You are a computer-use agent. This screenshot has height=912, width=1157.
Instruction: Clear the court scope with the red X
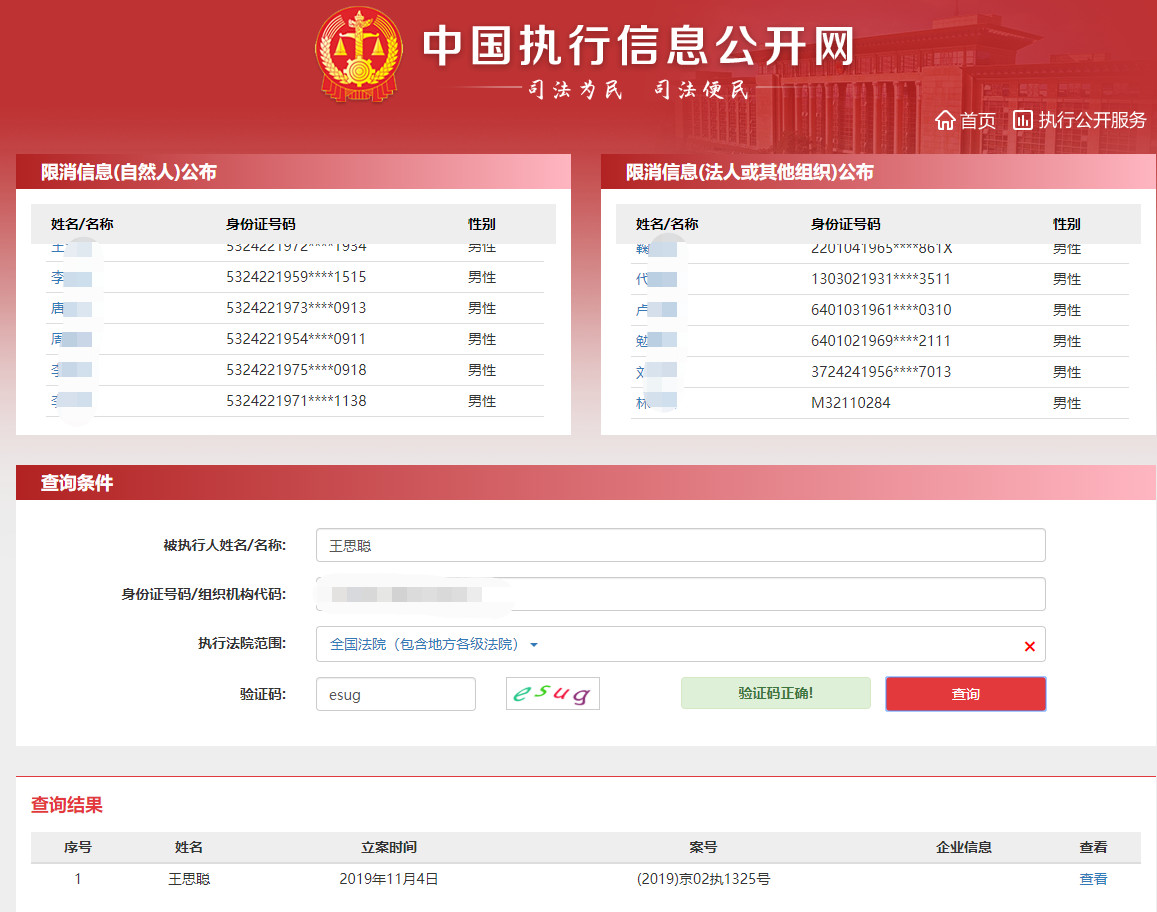(1029, 646)
